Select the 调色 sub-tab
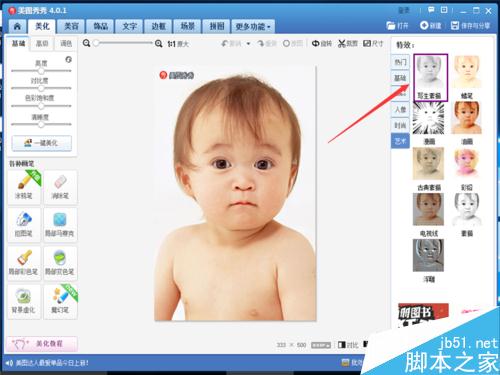500x375 pixels. [66, 44]
